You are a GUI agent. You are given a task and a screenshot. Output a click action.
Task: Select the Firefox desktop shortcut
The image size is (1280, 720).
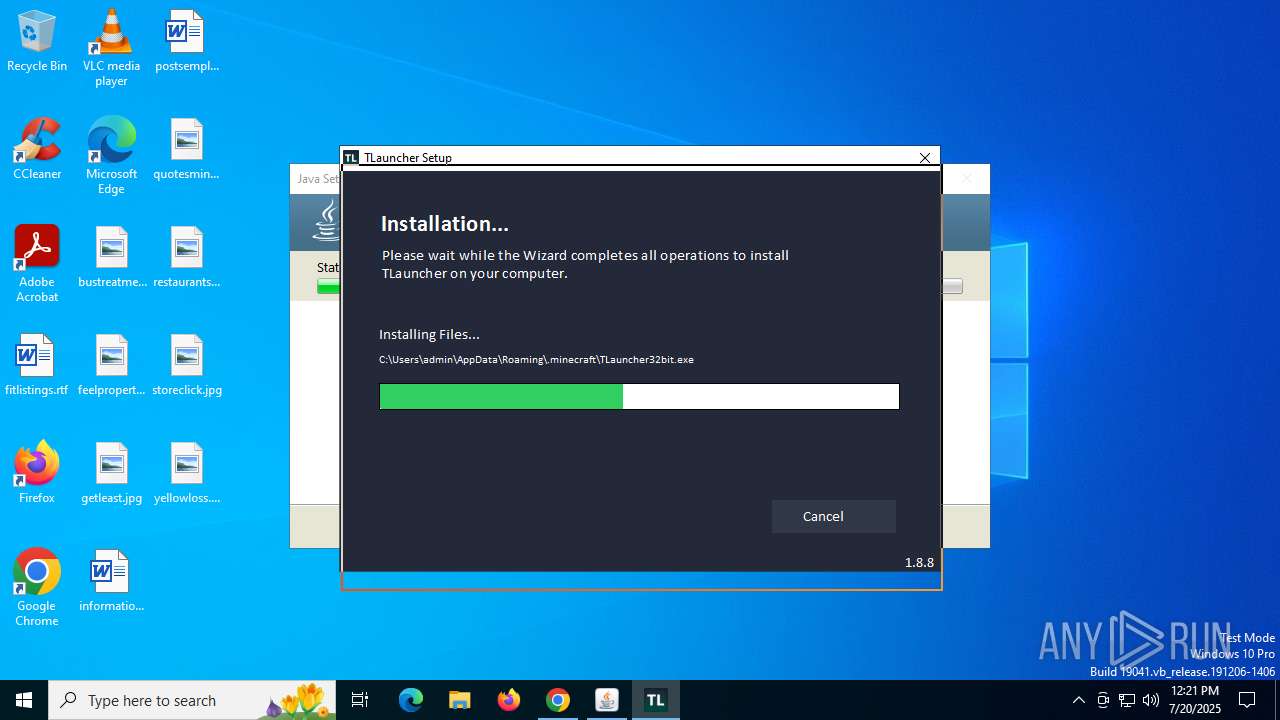pos(37,473)
